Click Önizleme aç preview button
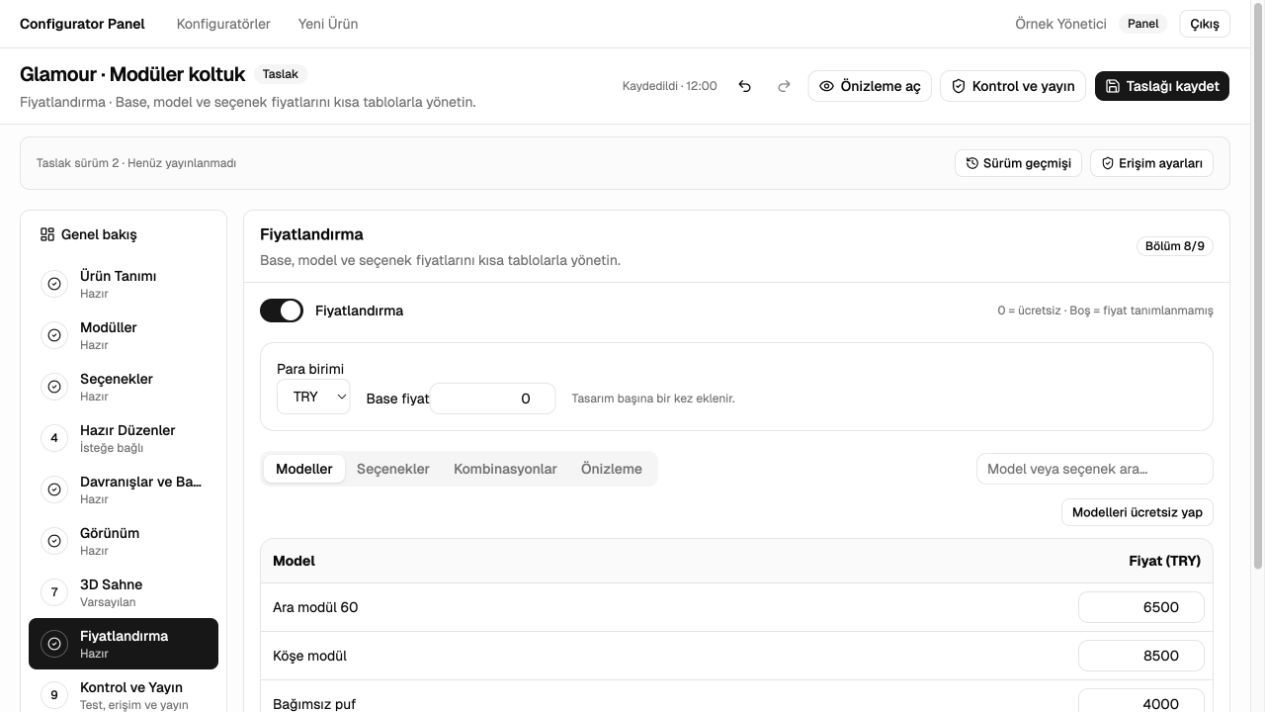This screenshot has height=712, width=1265. [x=870, y=86]
